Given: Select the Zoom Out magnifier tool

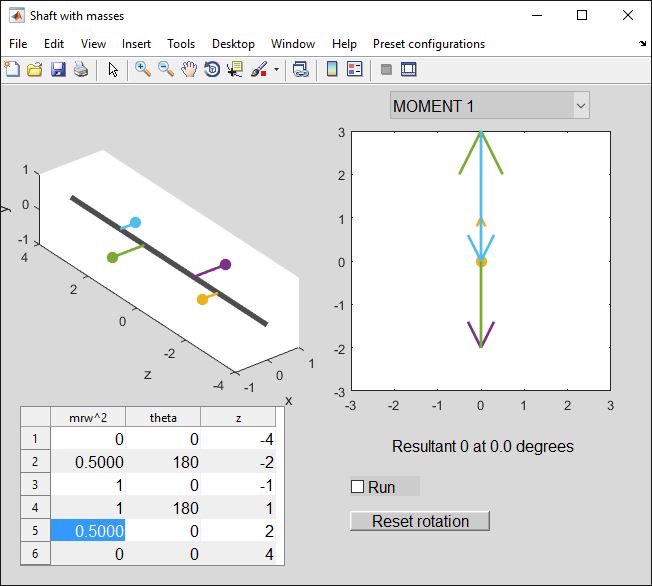Looking at the screenshot, I should (x=166, y=69).
